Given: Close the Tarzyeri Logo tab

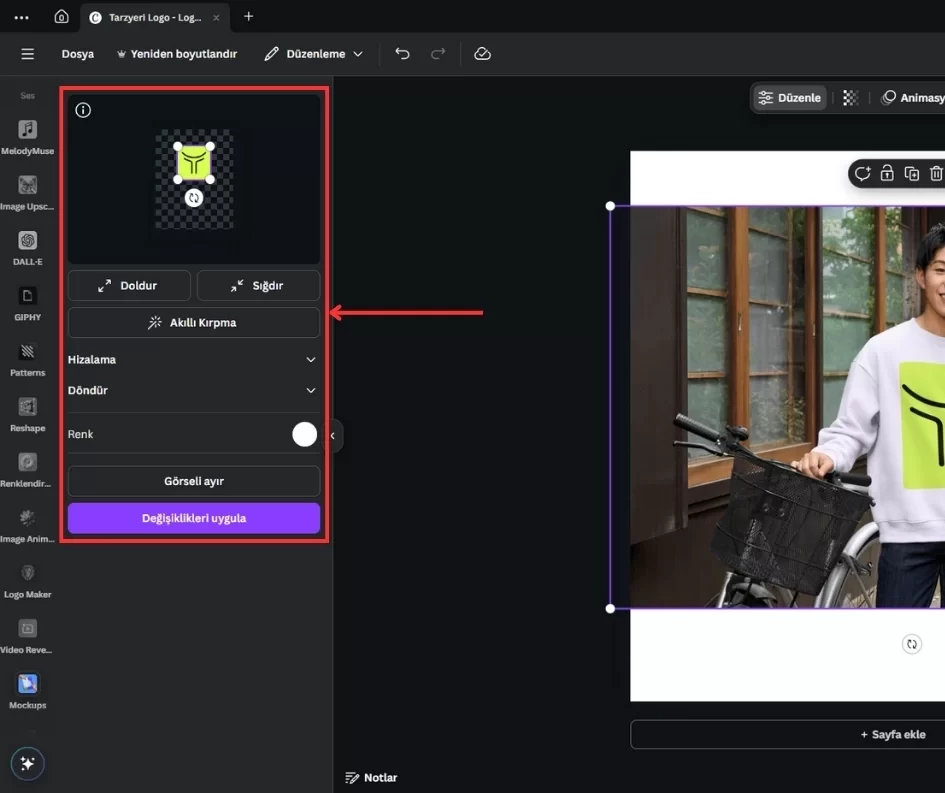Looking at the screenshot, I should click(216, 17).
